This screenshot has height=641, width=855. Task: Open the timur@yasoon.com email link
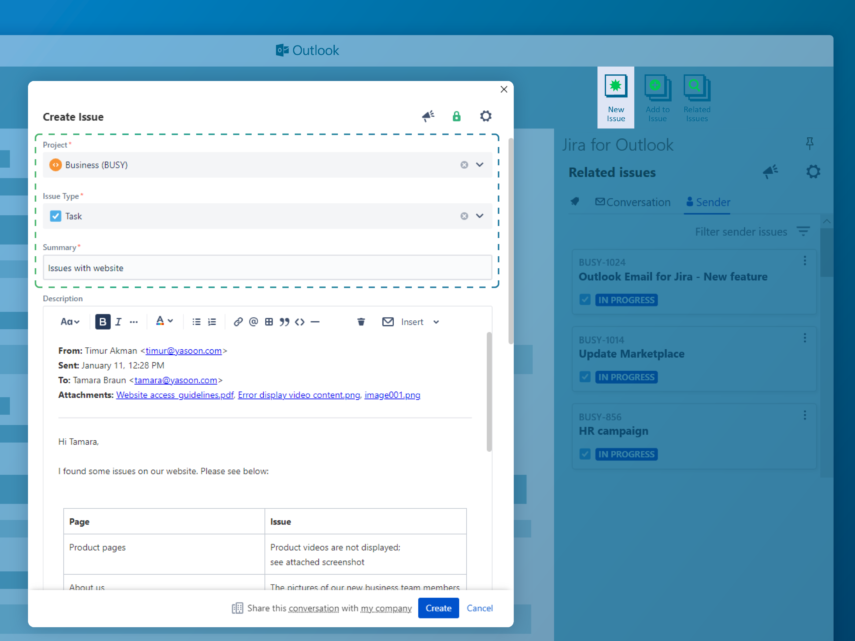184,350
